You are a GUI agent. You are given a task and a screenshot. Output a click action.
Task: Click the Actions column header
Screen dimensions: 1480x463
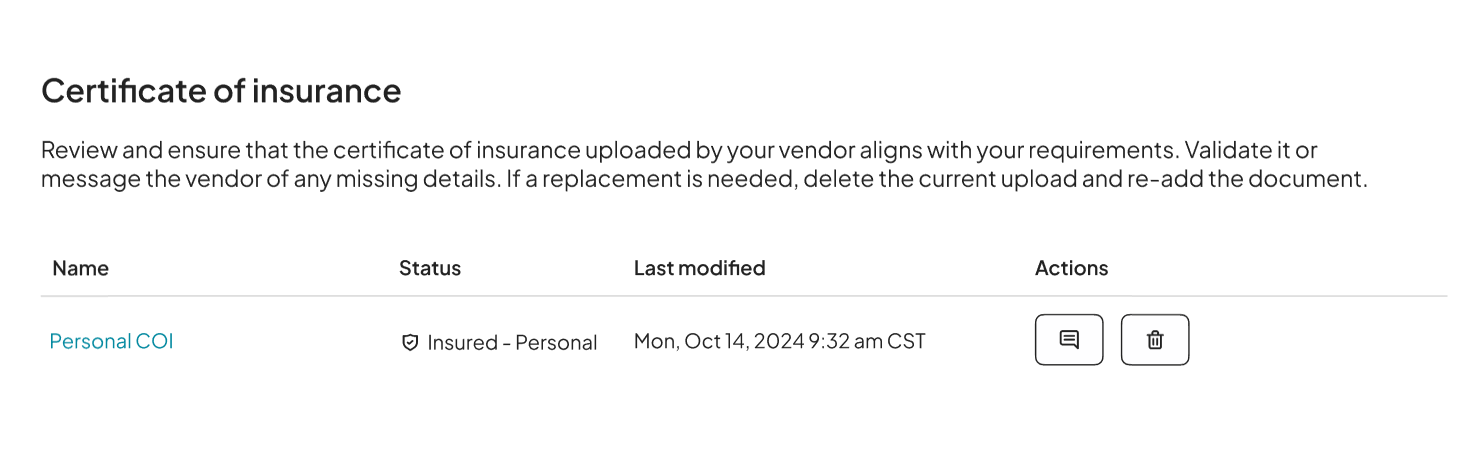[1071, 268]
